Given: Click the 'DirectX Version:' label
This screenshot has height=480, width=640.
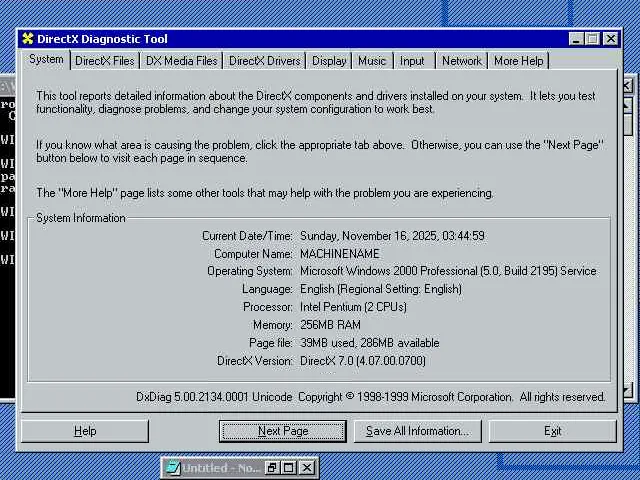Looking at the screenshot, I should (255, 361).
